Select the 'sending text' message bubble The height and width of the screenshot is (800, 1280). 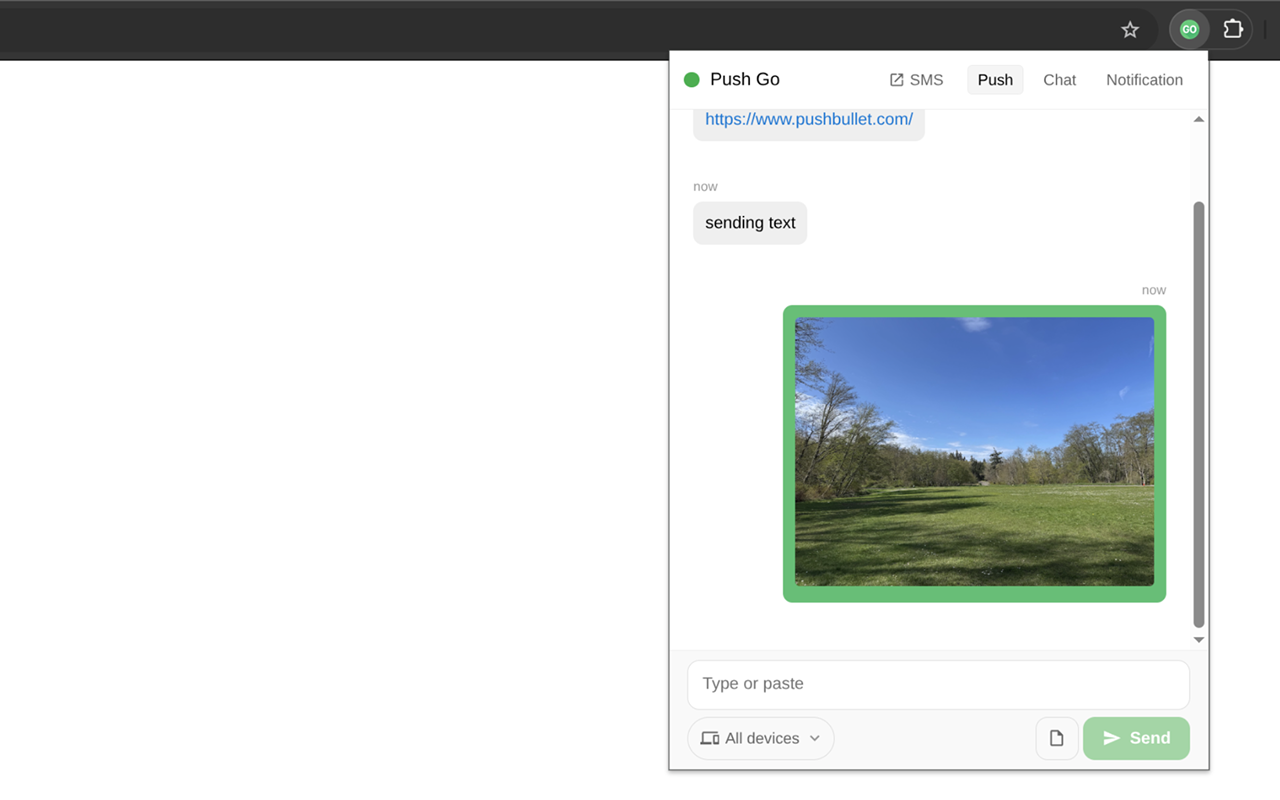[x=750, y=223]
